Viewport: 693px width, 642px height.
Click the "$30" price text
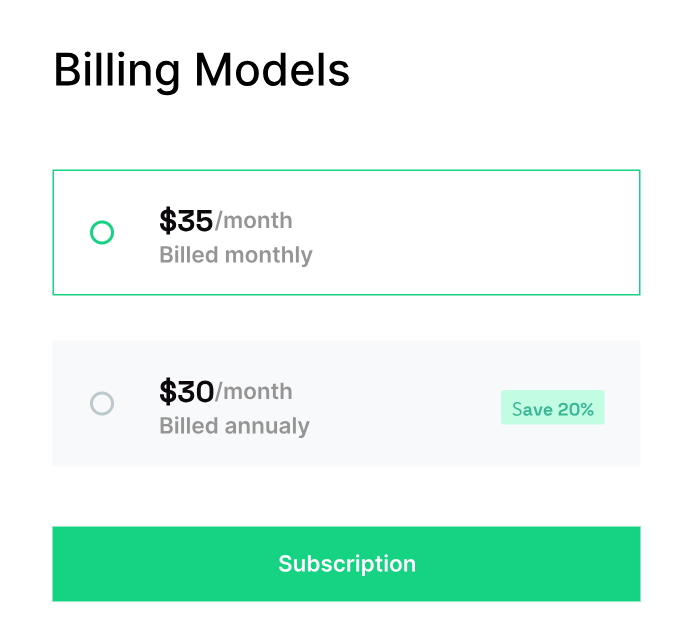point(186,391)
